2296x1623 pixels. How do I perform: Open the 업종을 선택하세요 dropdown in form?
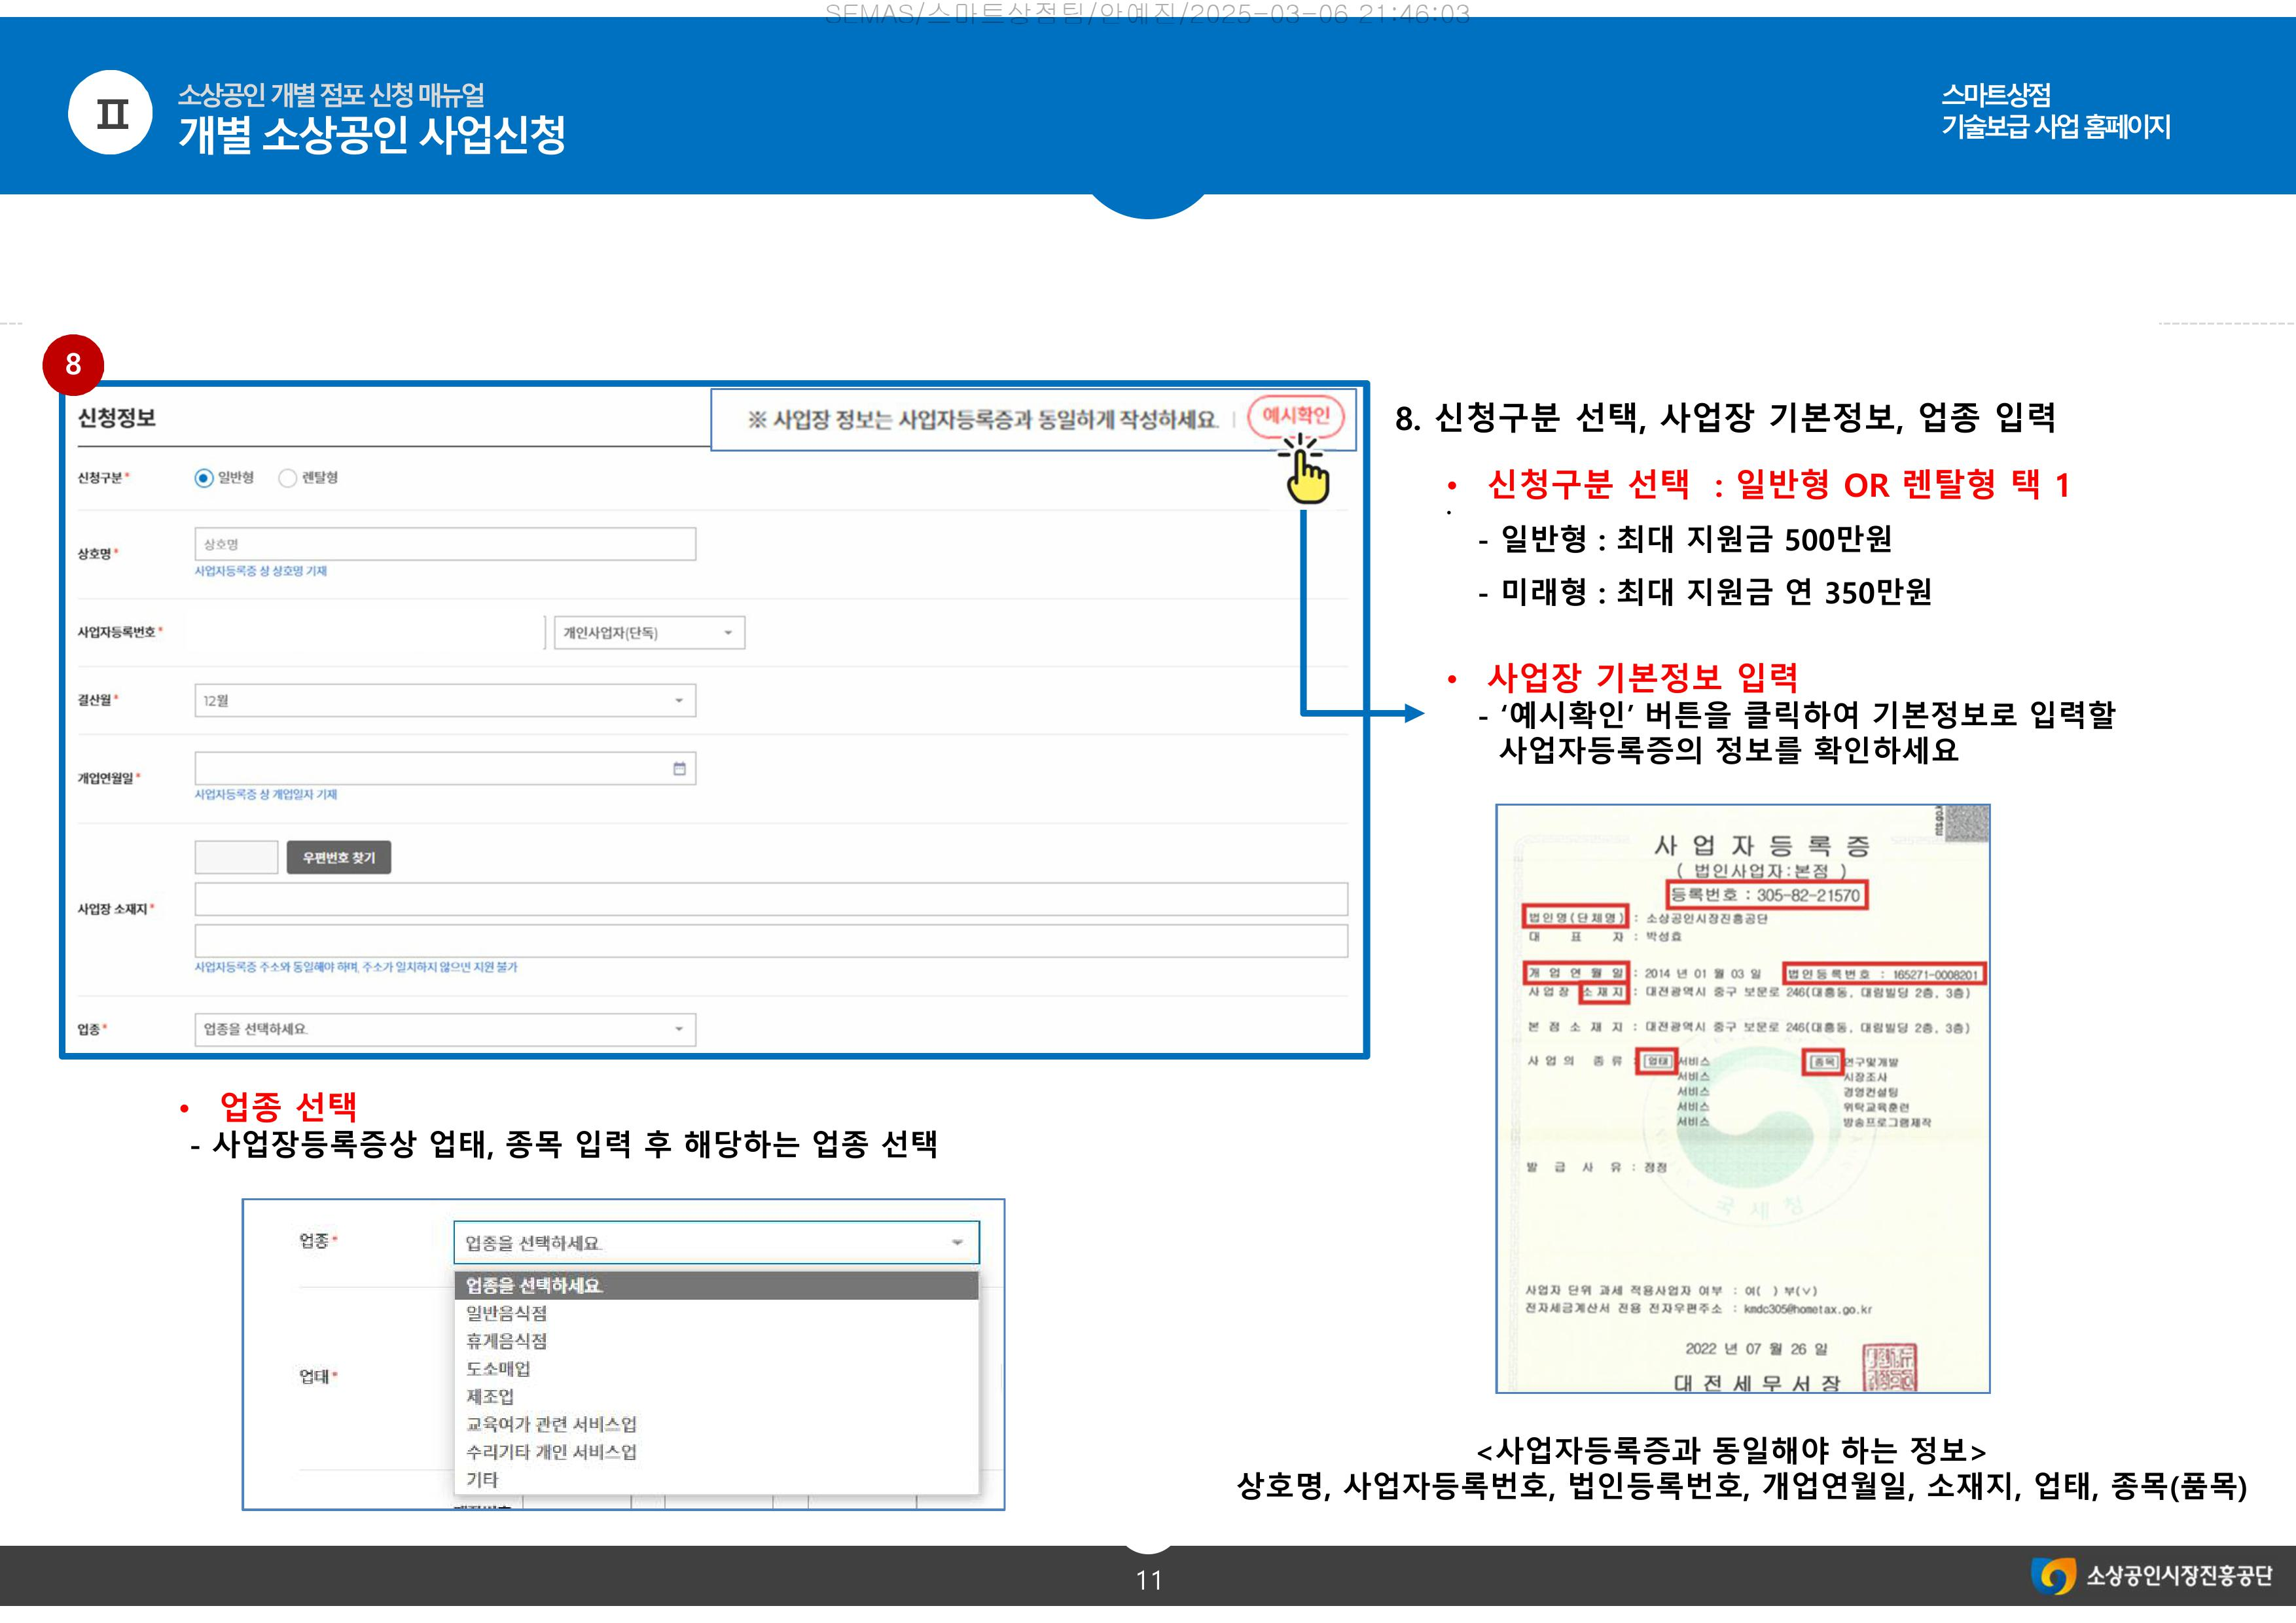444,1029
